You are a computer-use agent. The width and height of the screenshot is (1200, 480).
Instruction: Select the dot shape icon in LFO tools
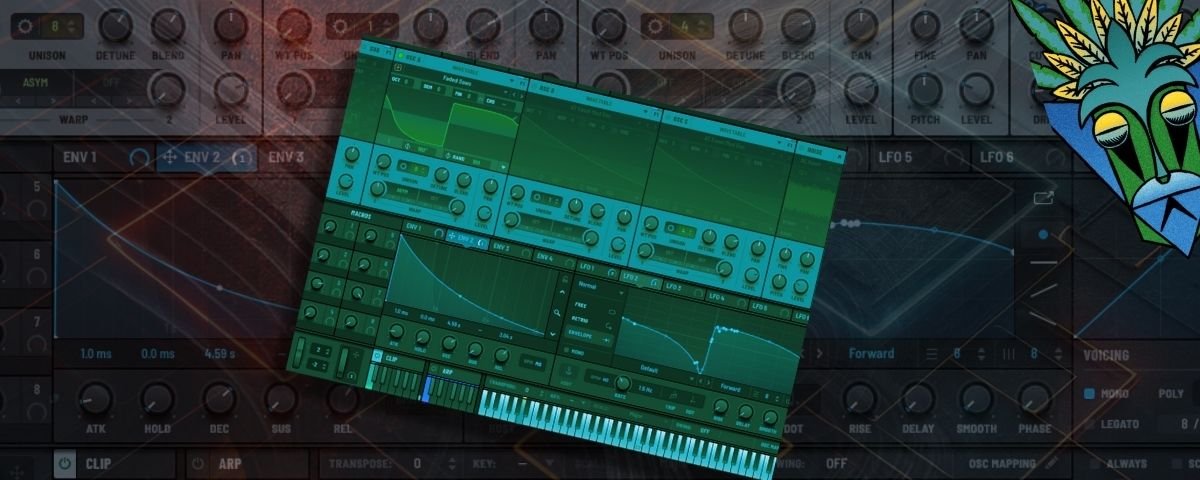coord(1043,234)
